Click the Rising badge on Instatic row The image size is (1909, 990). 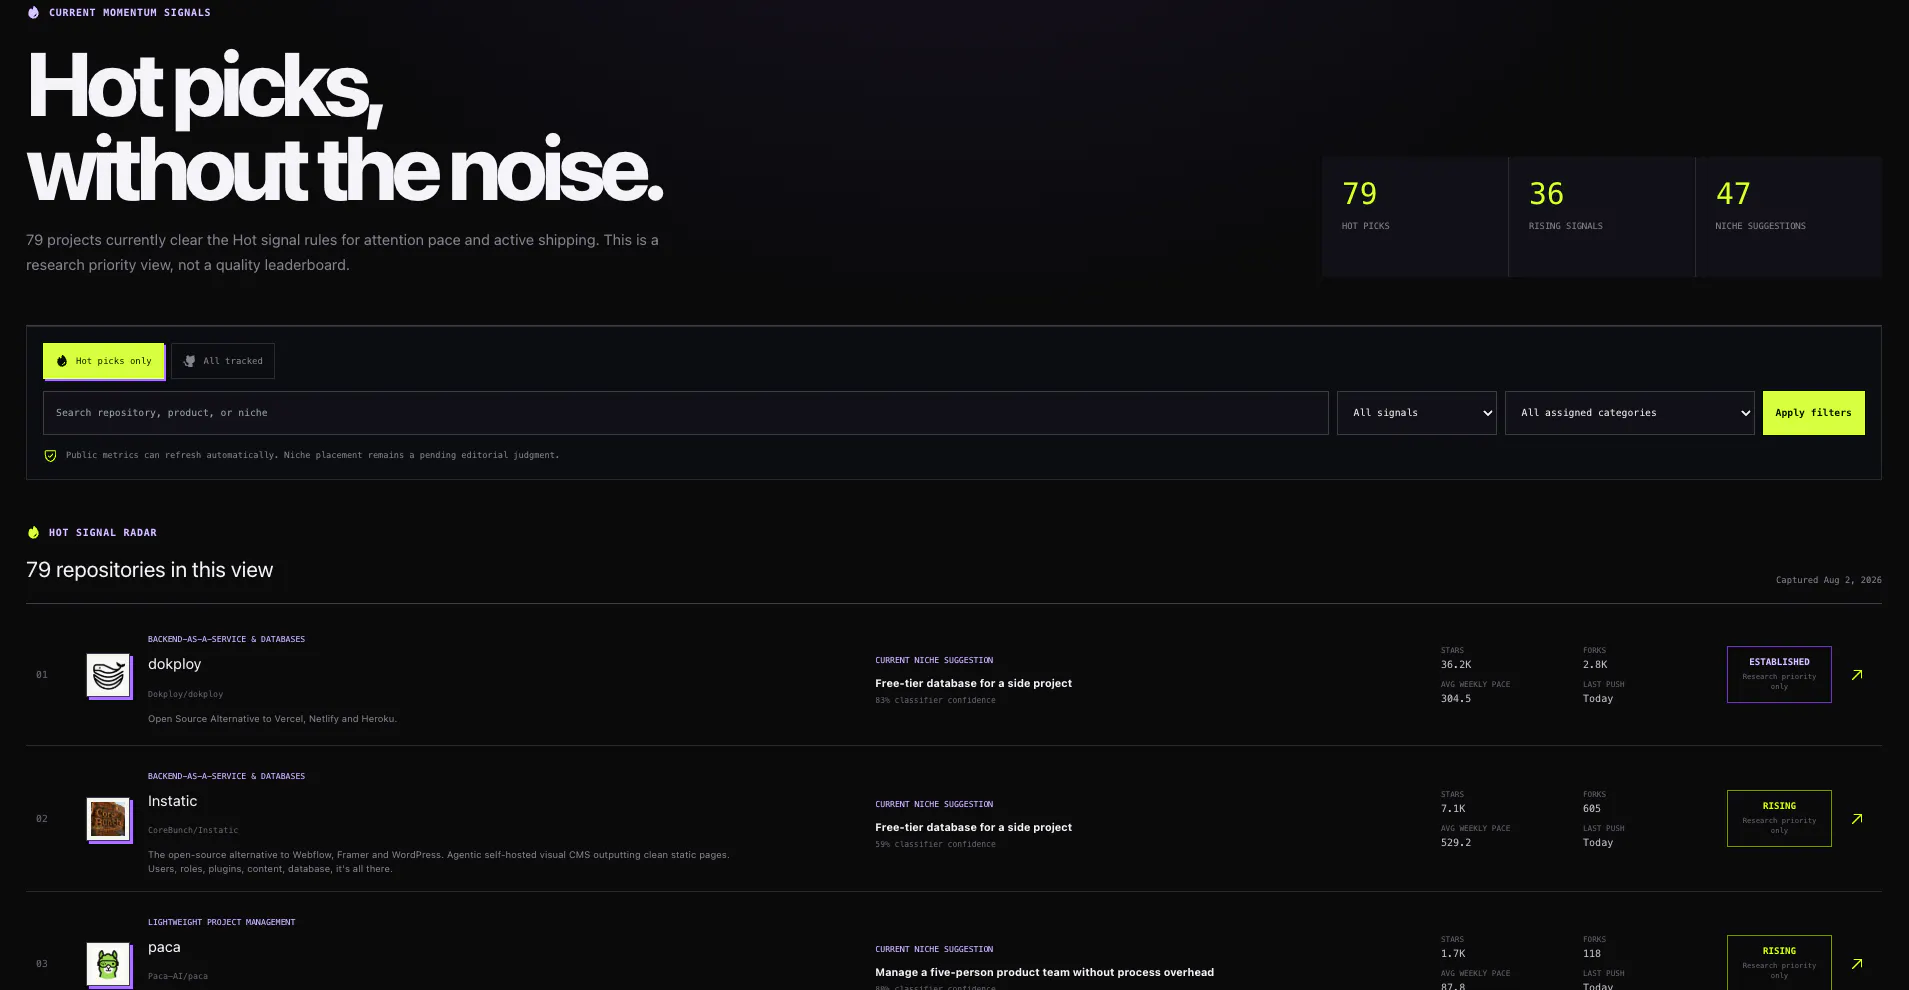pos(1779,818)
